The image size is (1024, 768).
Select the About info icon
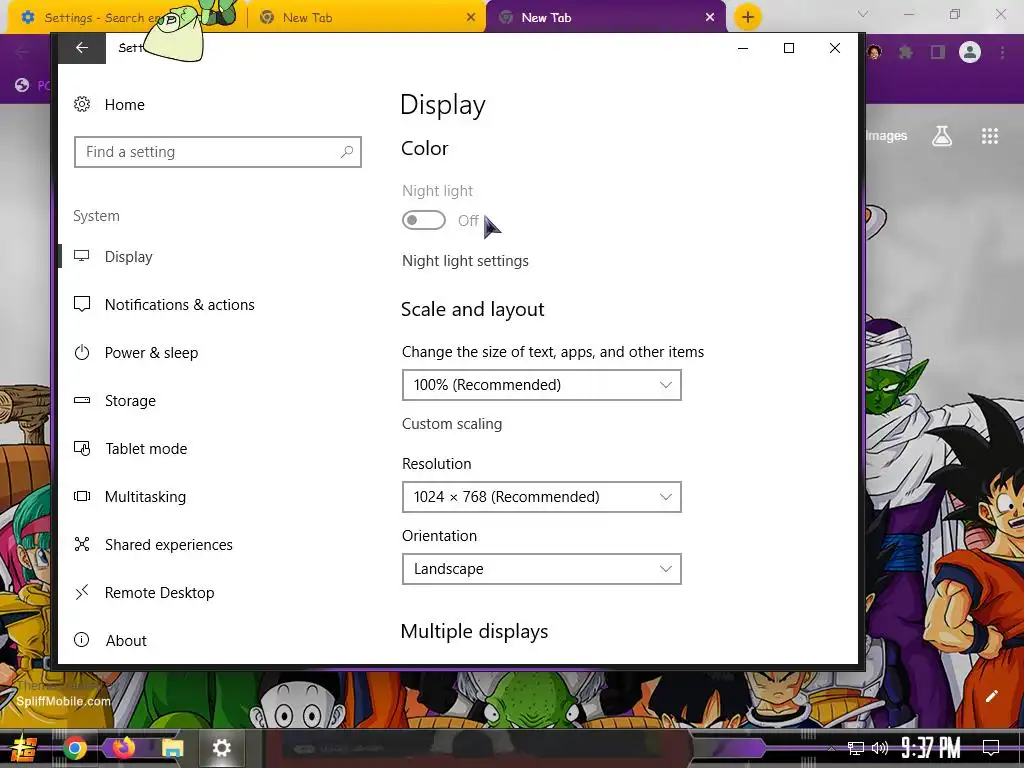point(82,640)
